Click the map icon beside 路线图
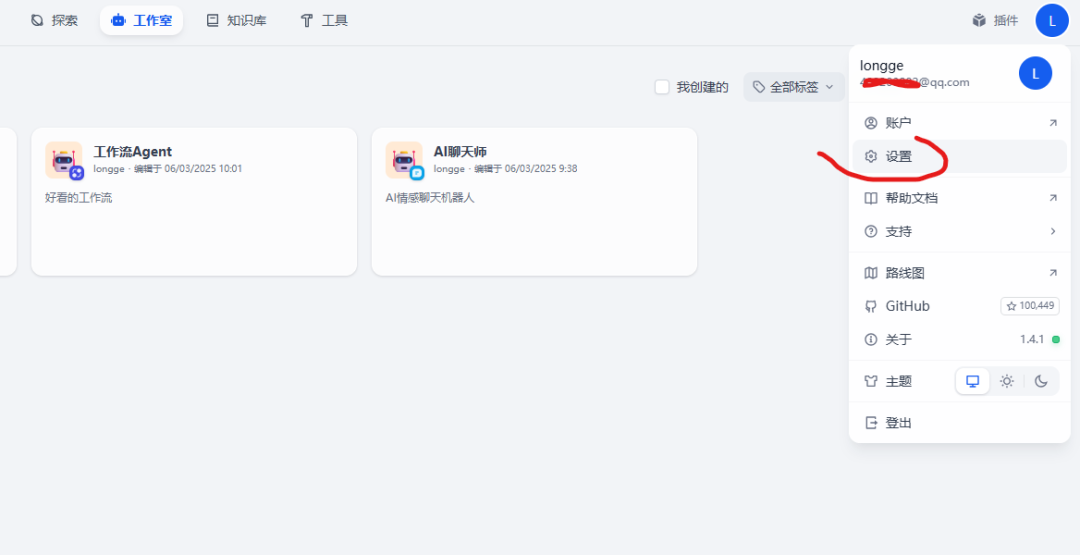 click(871, 273)
